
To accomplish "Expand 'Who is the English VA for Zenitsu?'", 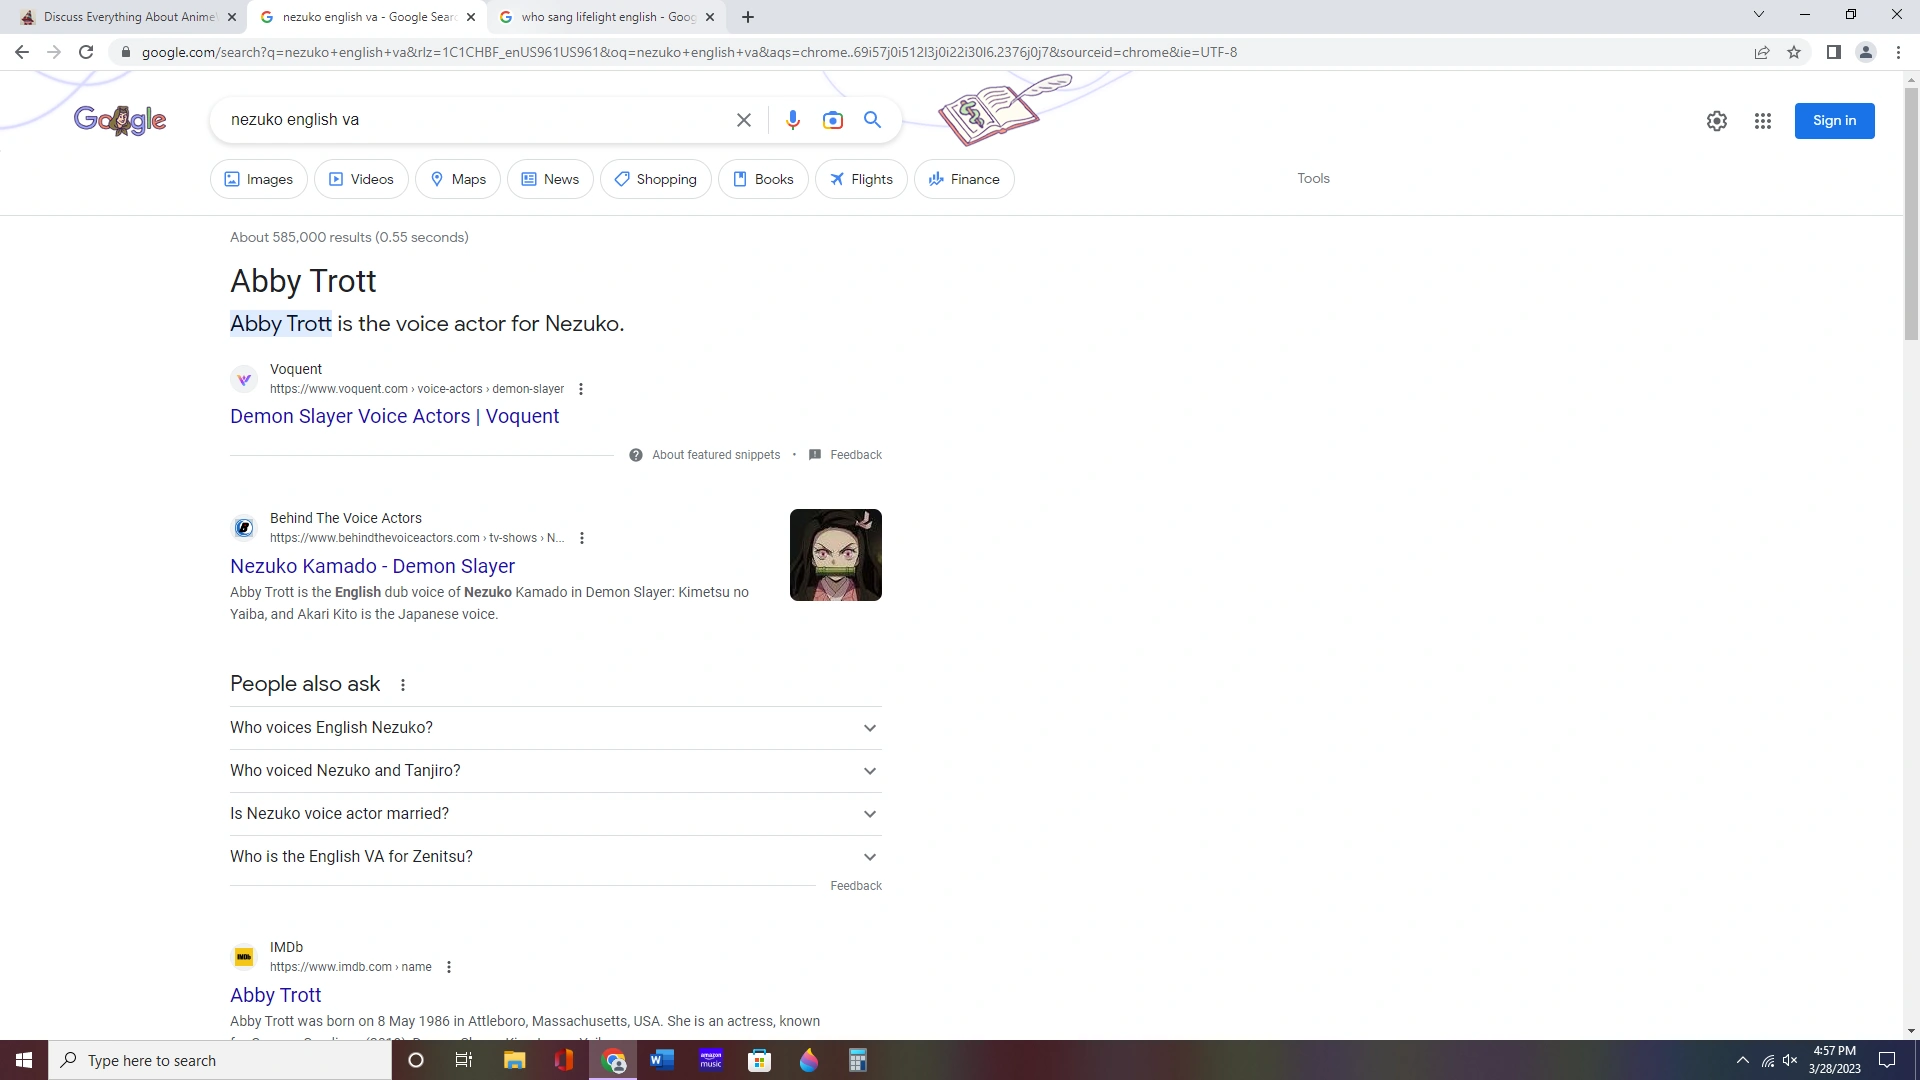I will pos(555,857).
